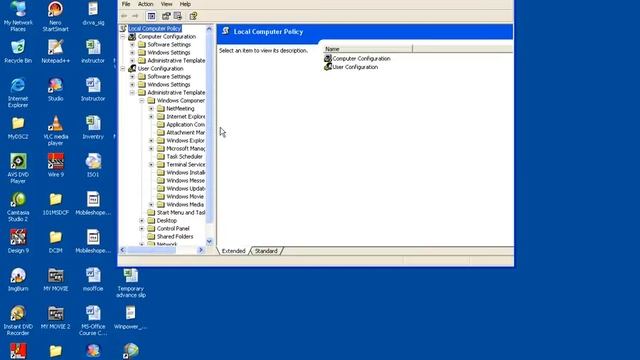Select Start Menu and Taskbar folder
The height and width of the screenshot is (360, 640).
pos(181,213)
